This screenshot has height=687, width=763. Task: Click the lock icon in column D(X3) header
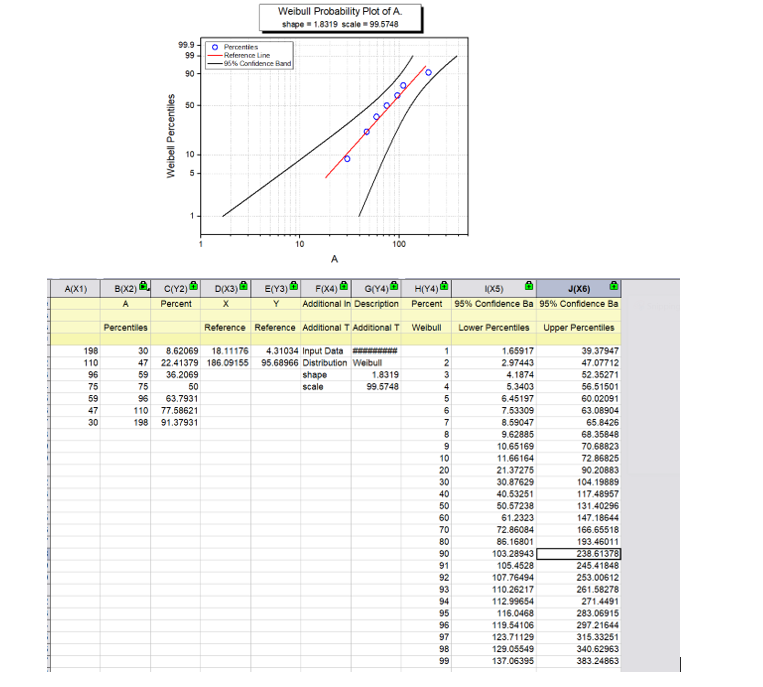tap(243, 286)
